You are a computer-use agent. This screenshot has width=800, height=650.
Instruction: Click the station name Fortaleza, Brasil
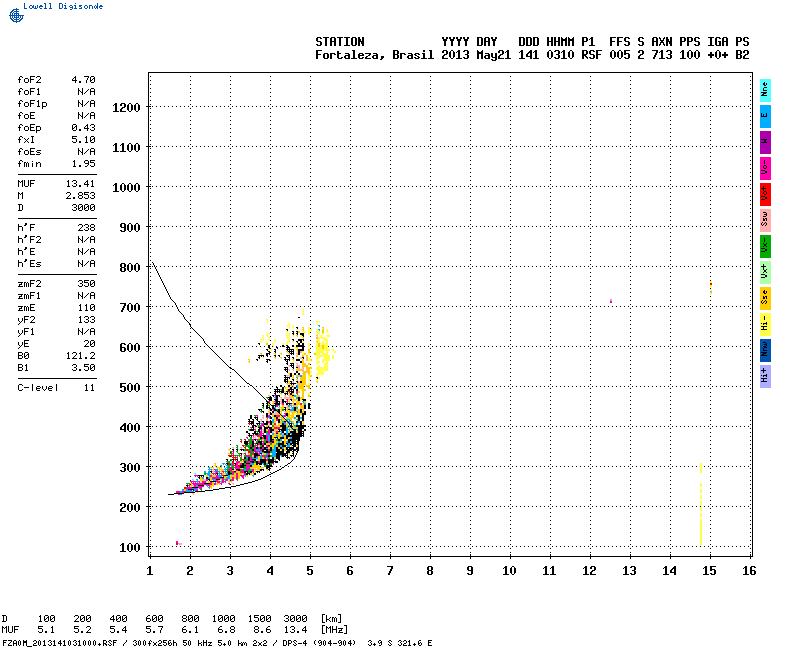click(374, 55)
